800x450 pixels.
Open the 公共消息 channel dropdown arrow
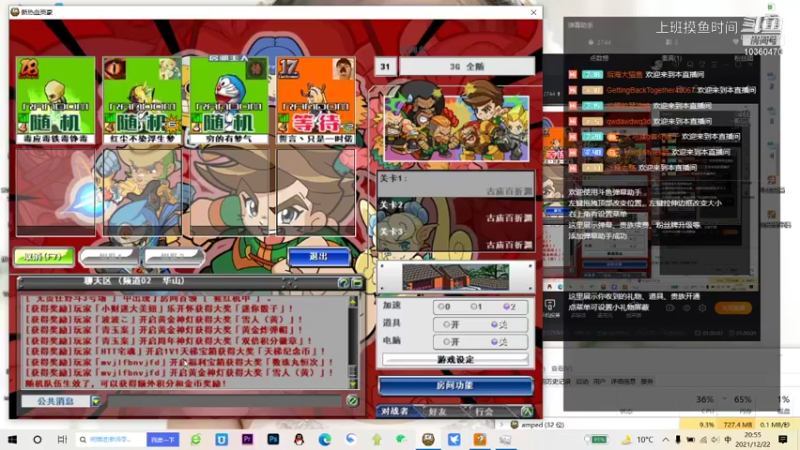[x=95, y=402]
